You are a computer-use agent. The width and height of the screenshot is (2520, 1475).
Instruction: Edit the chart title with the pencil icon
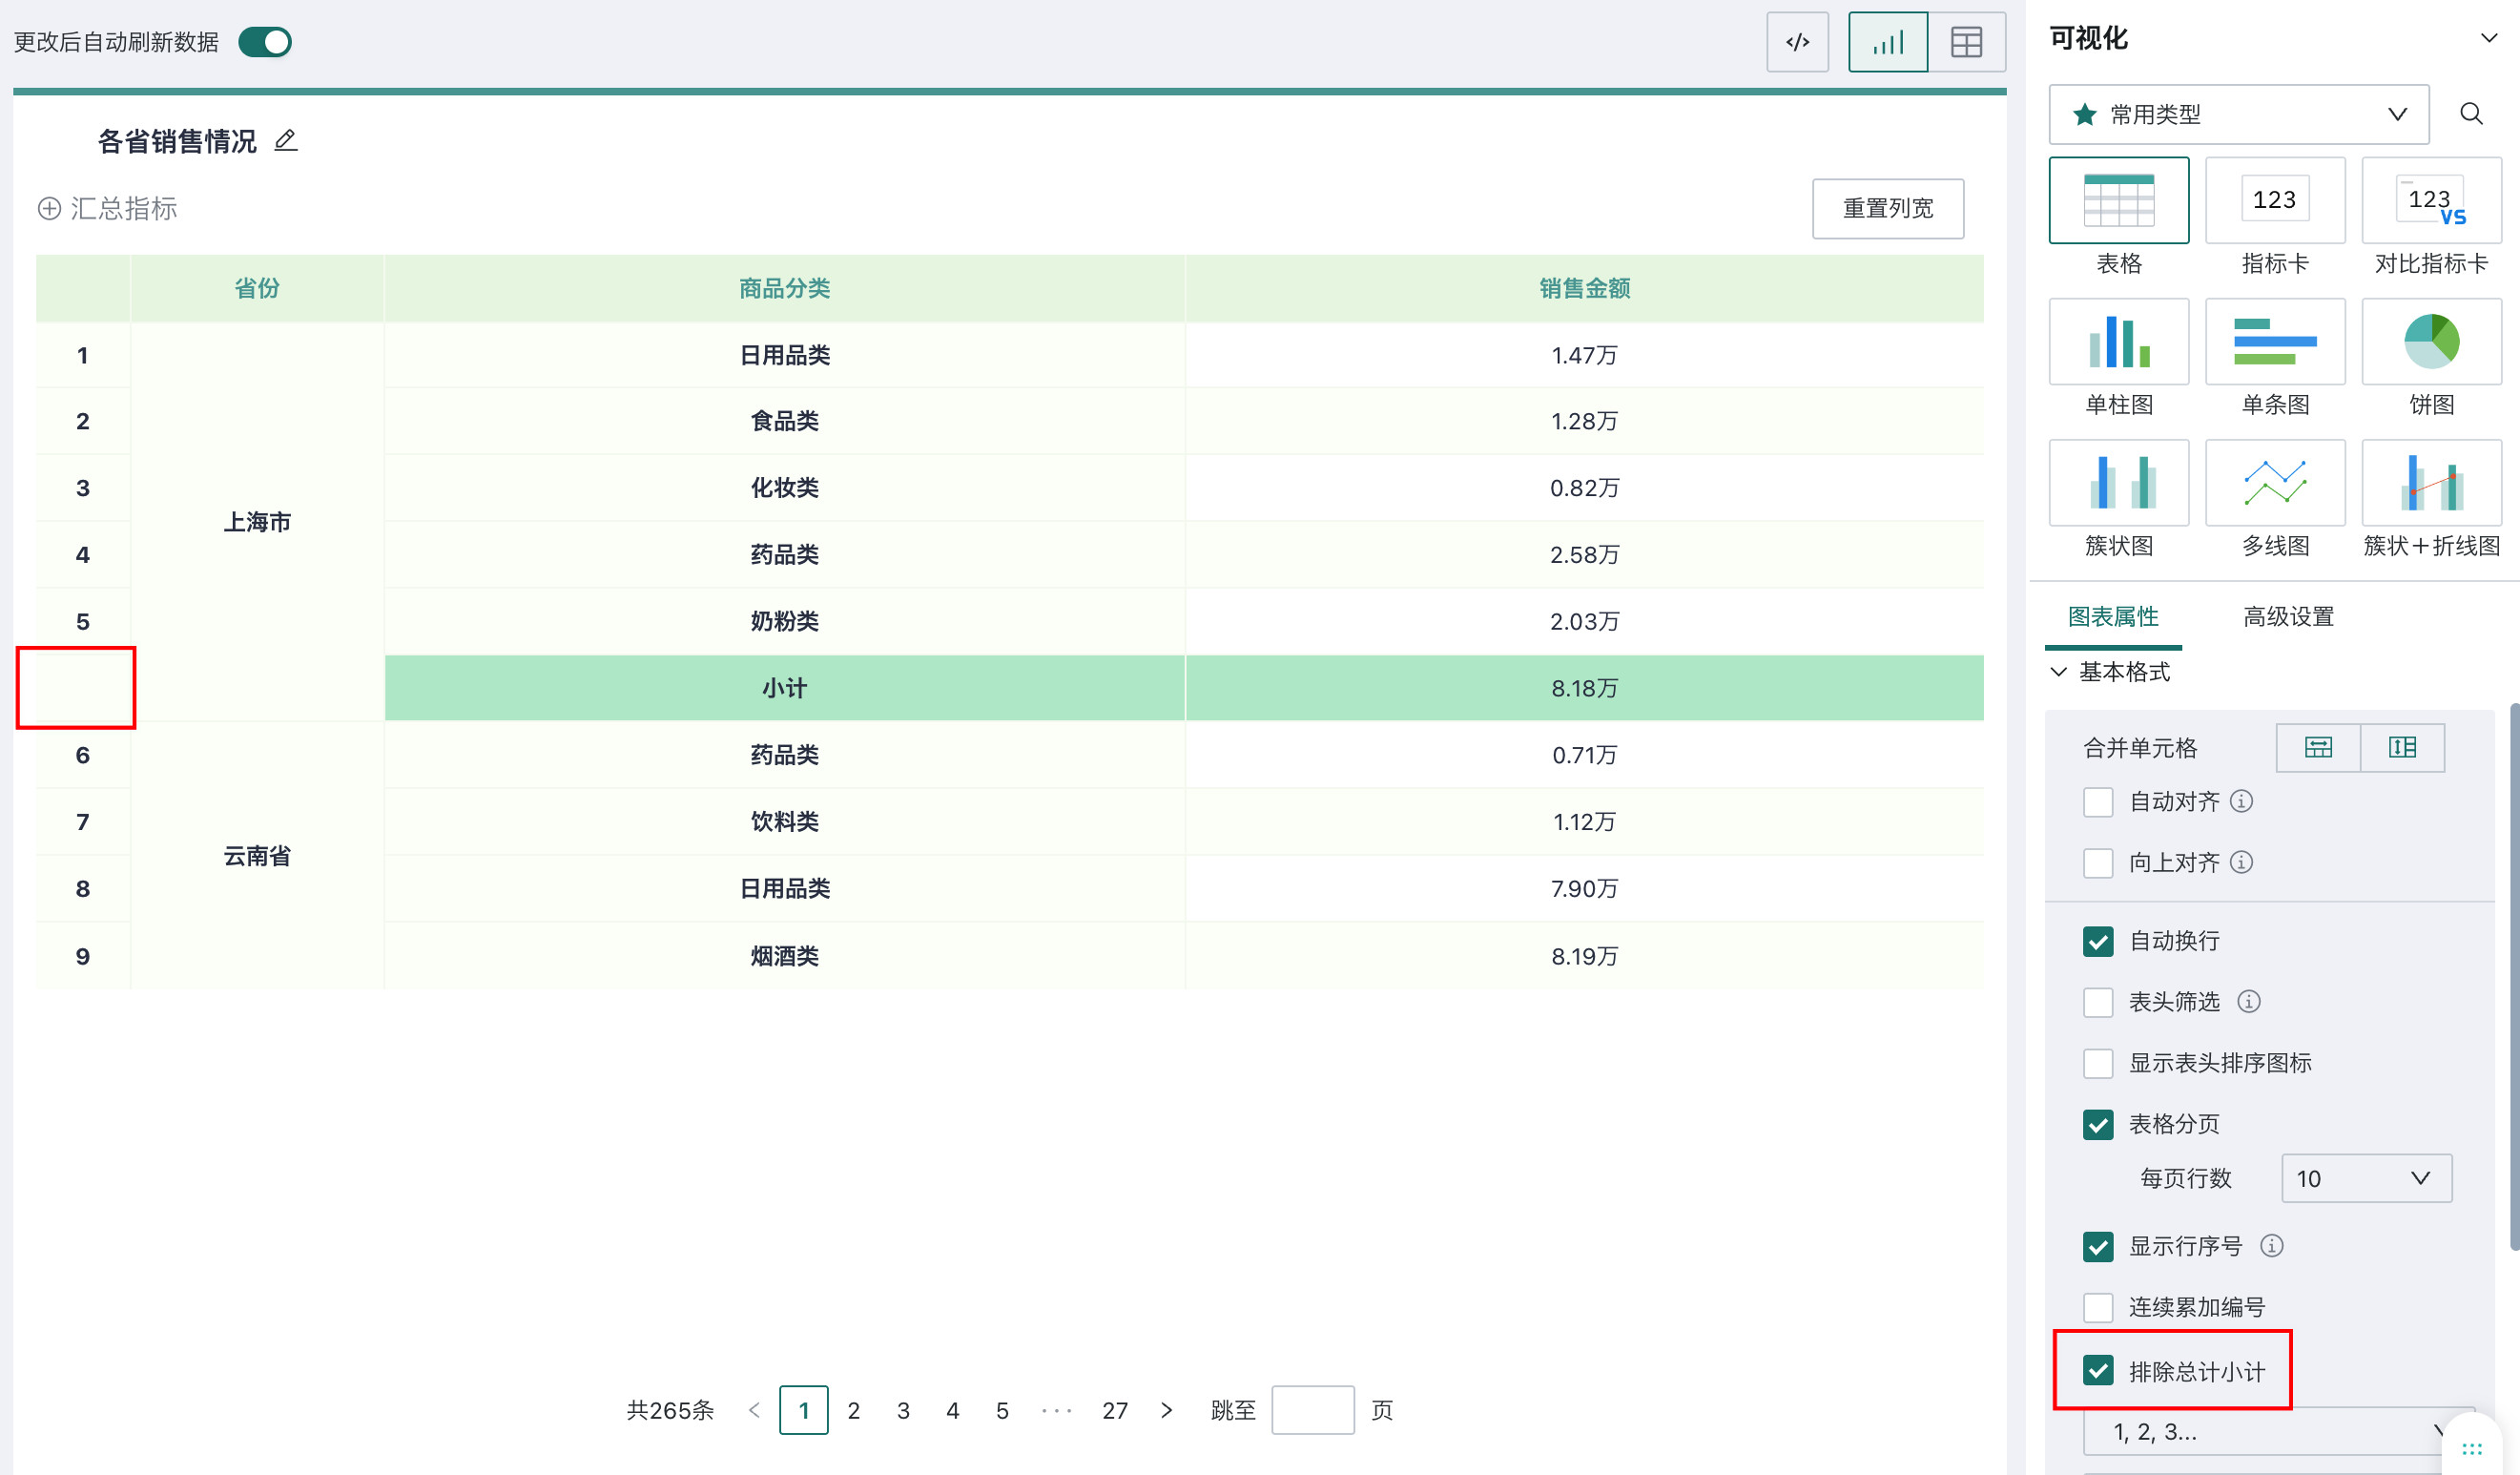[x=286, y=140]
